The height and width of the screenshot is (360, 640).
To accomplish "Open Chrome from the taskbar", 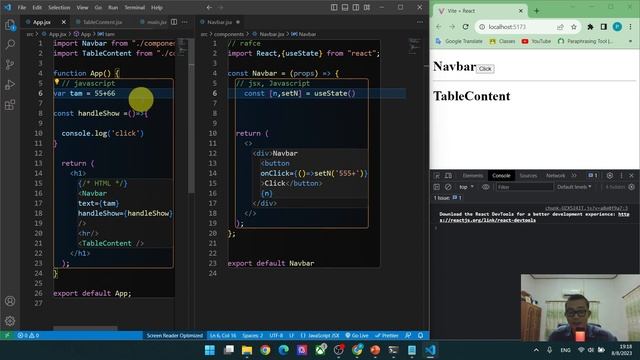I will [265, 350].
